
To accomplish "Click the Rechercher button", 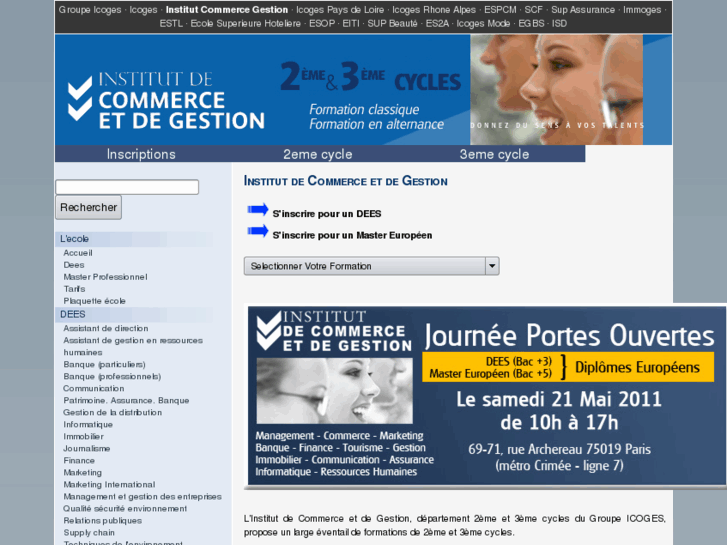I will (89, 207).
